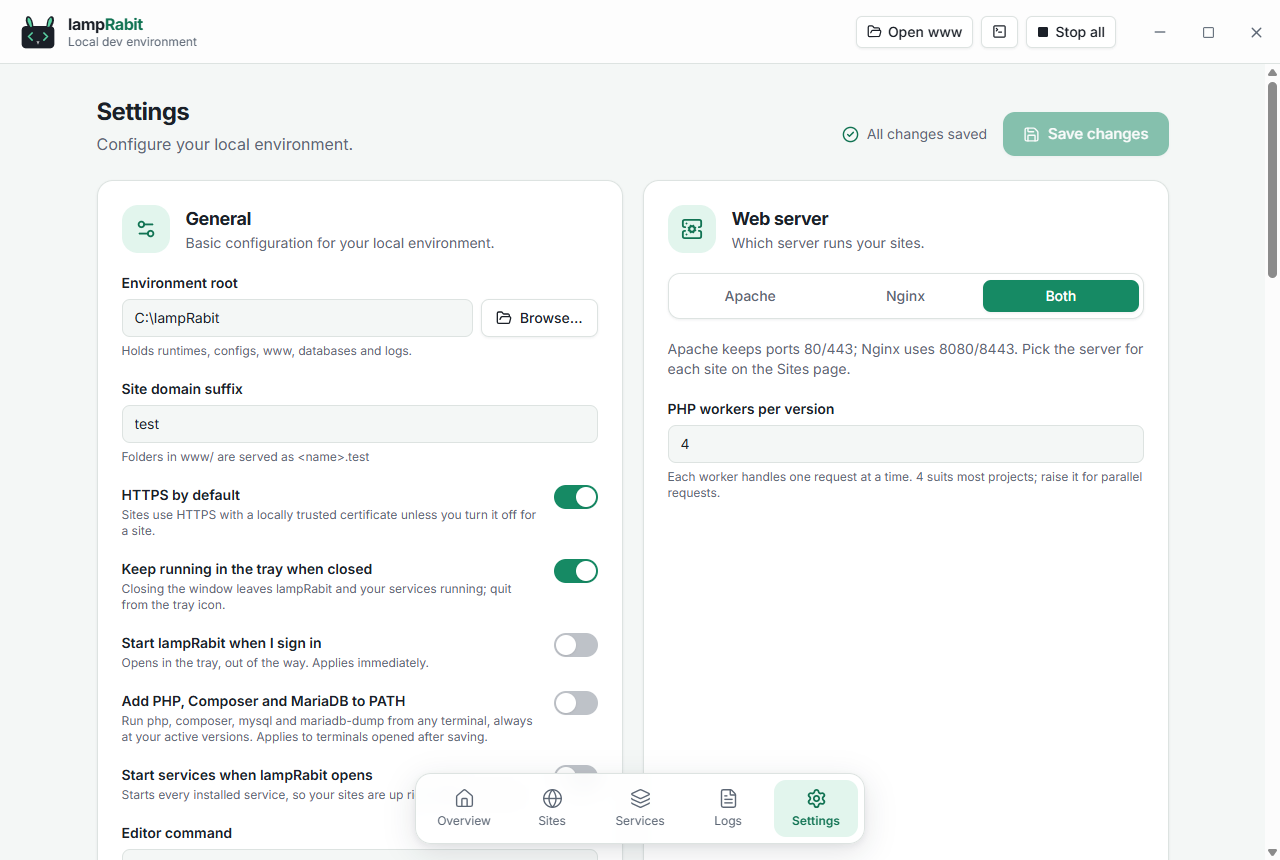Enable Start lampRabit when I sign in
The image size is (1280, 860).
576,645
